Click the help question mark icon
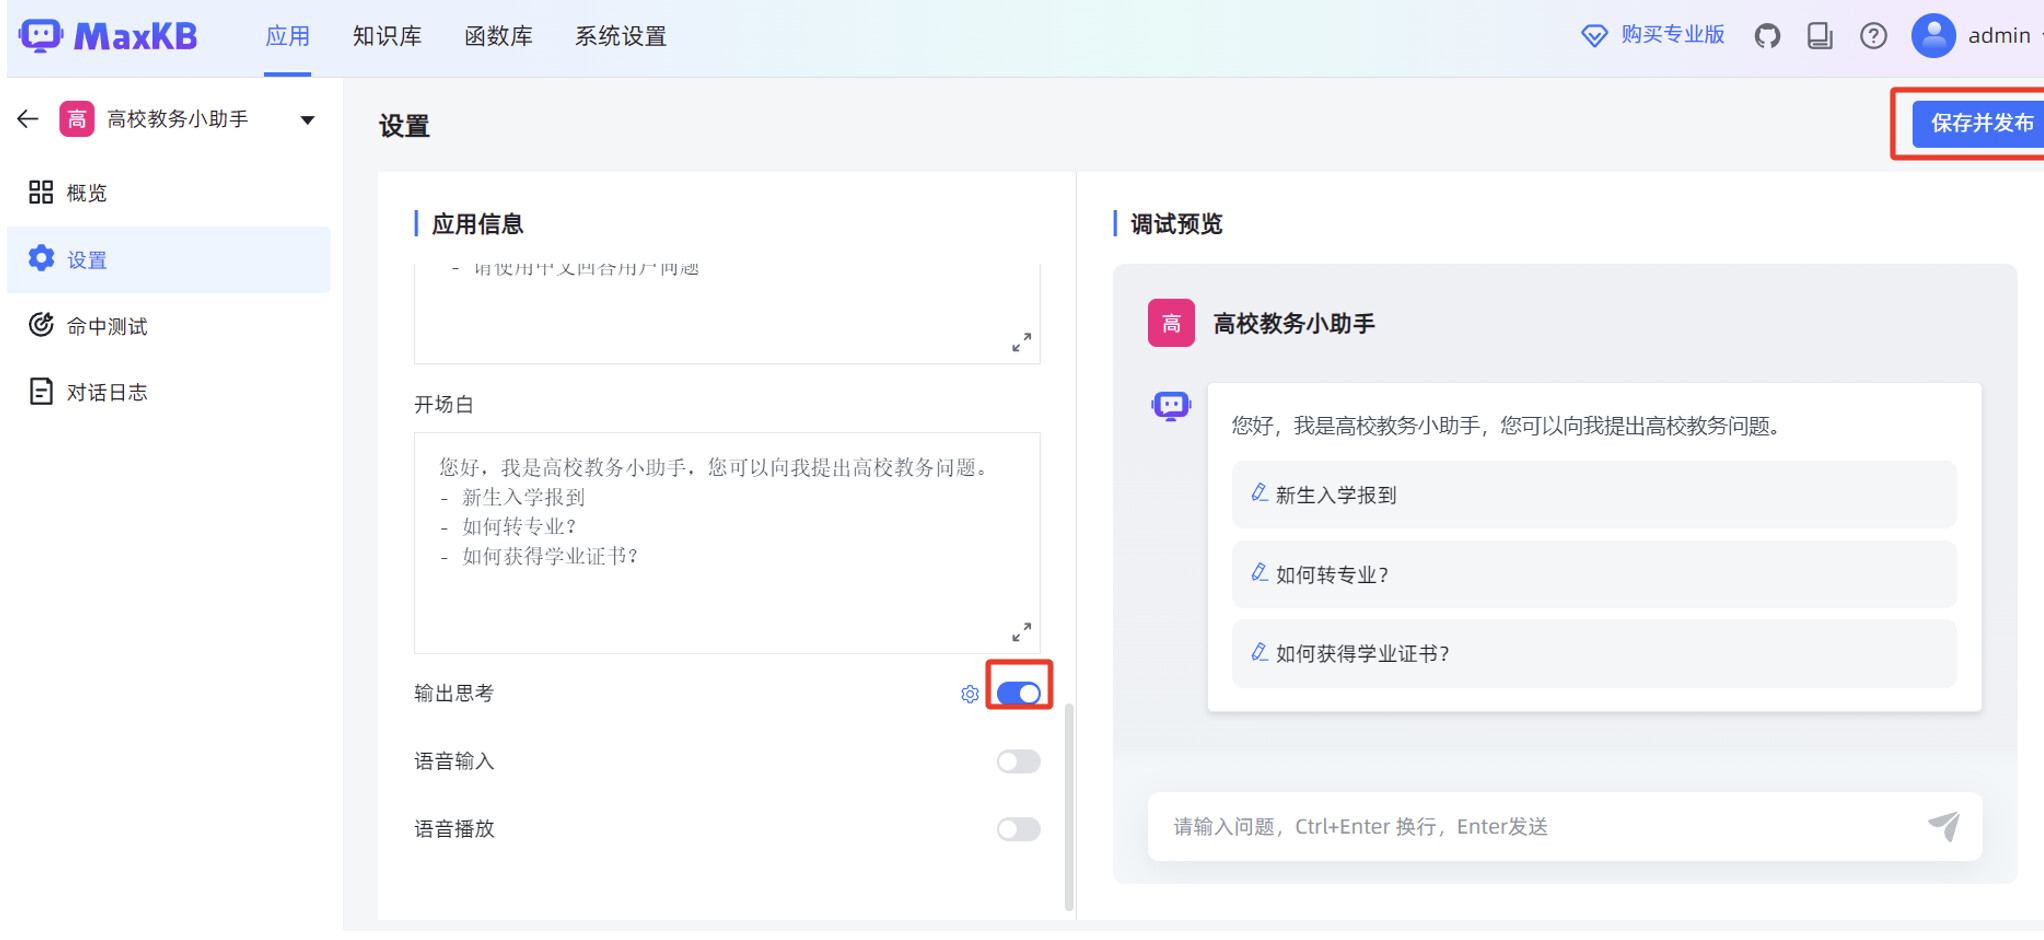This screenshot has height=940, width=2044. [x=1873, y=36]
